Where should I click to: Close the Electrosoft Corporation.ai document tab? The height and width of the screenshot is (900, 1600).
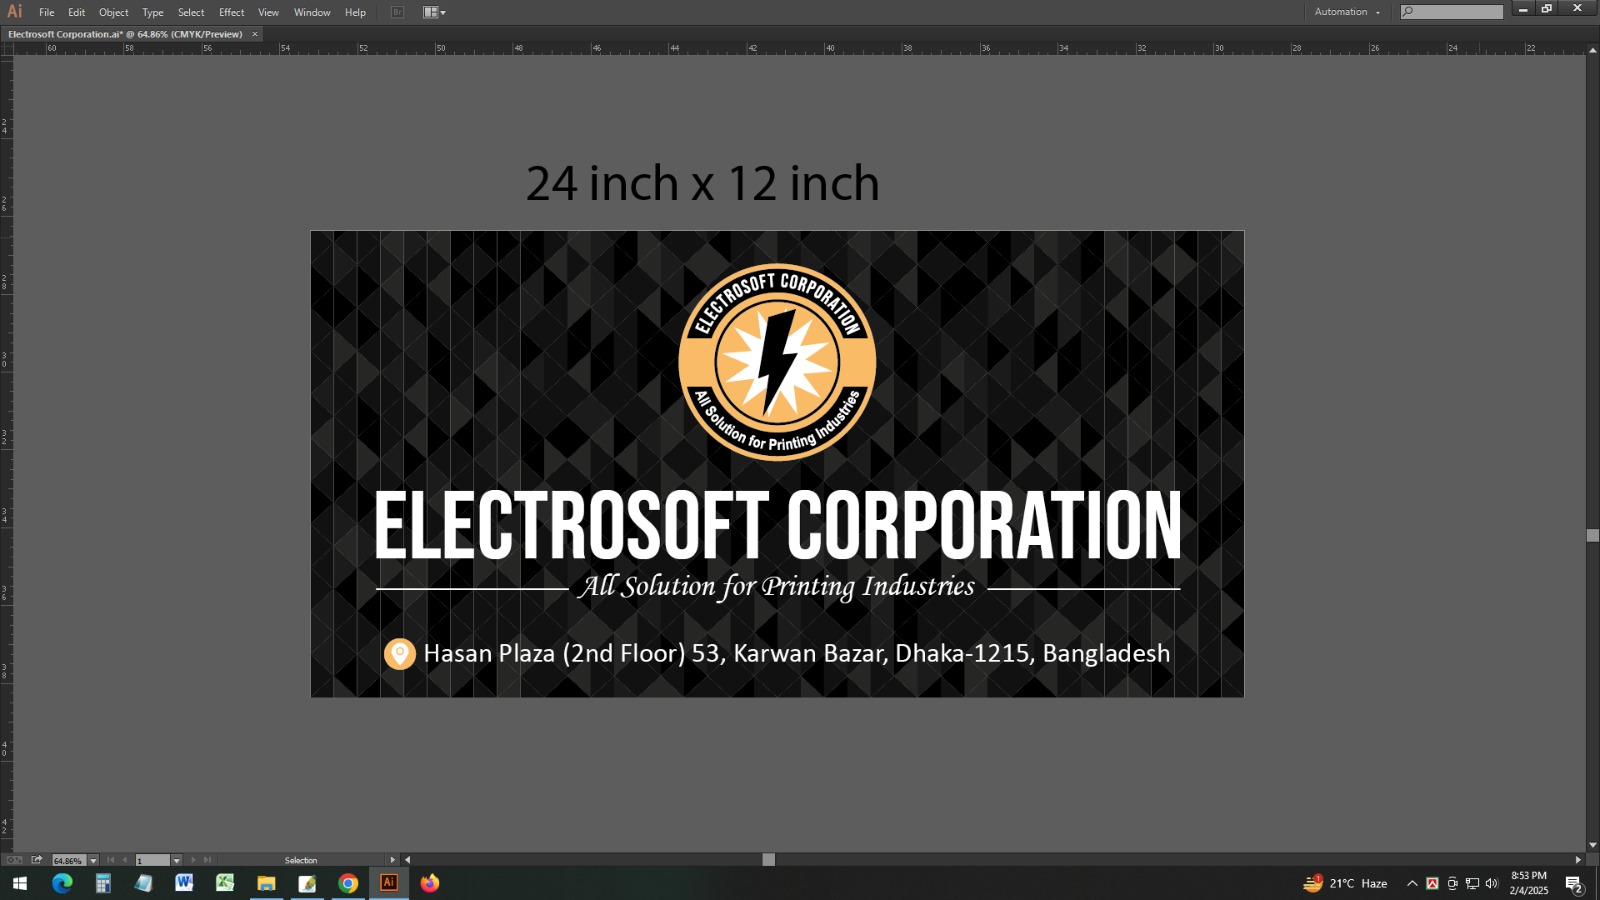(255, 34)
